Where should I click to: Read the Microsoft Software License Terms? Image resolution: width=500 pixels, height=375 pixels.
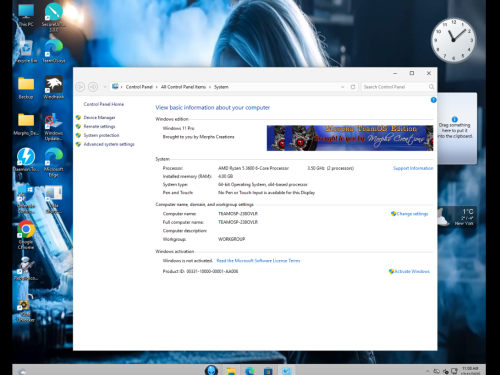[x=258, y=261]
